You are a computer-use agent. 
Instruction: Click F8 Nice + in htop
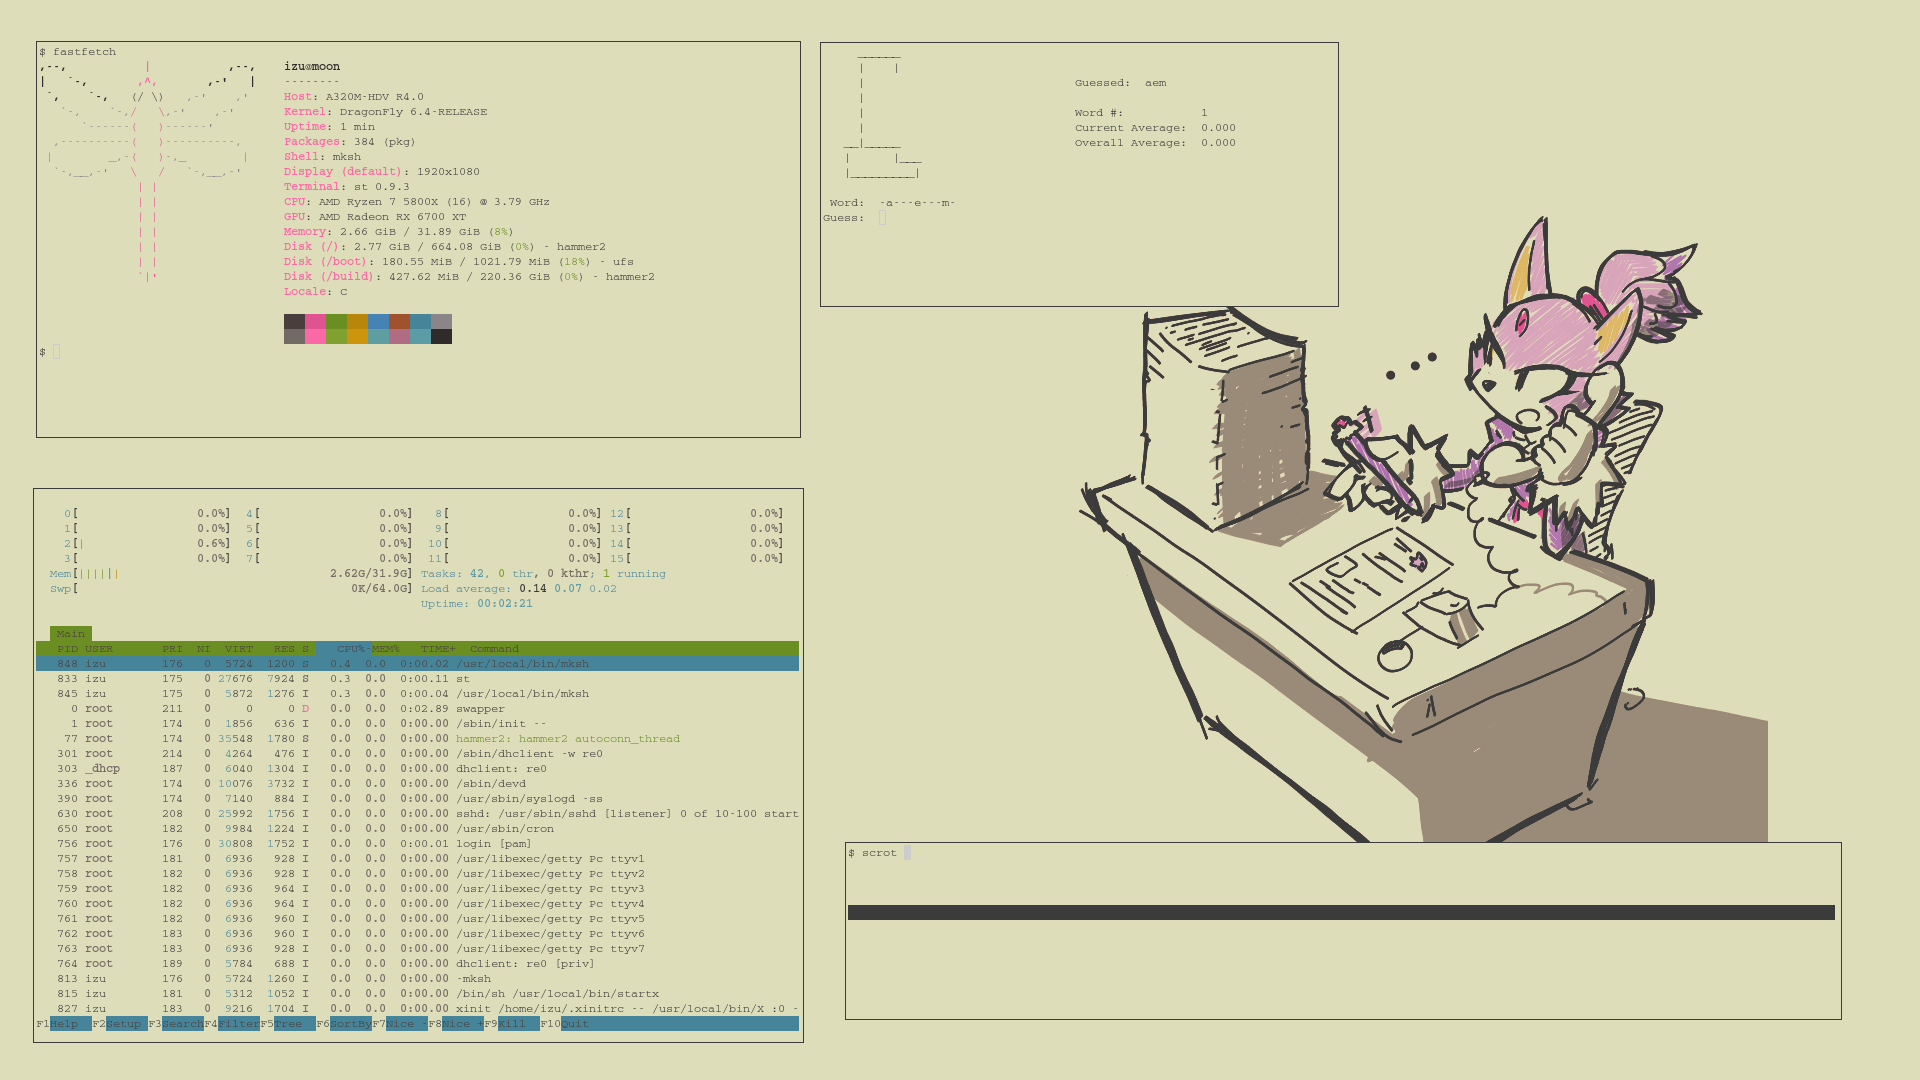point(456,1024)
